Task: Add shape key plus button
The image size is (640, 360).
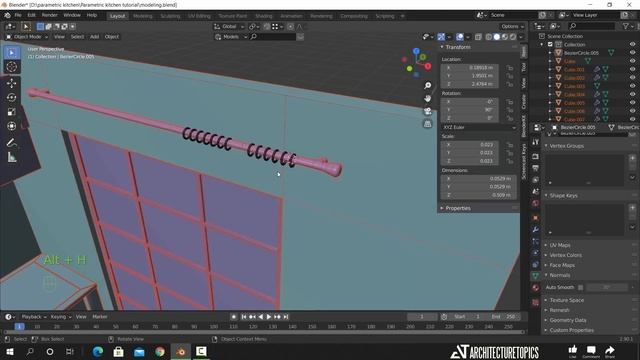Action: pos(632,208)
